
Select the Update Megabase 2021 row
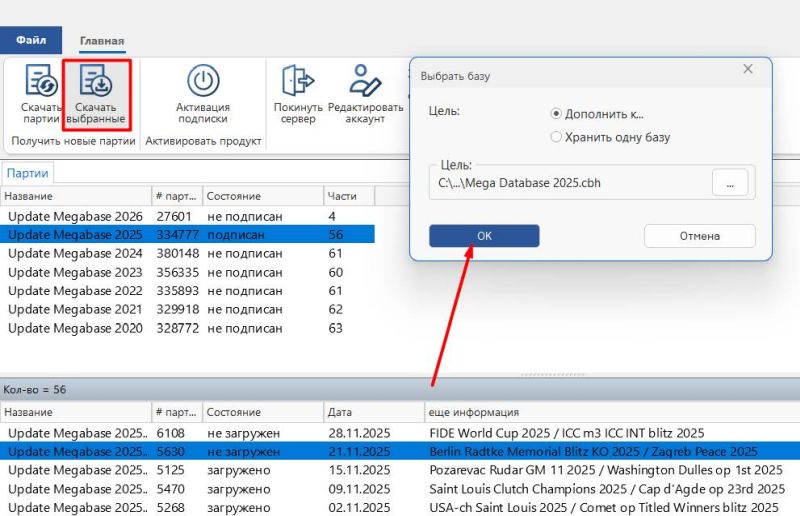click(187, 309)
